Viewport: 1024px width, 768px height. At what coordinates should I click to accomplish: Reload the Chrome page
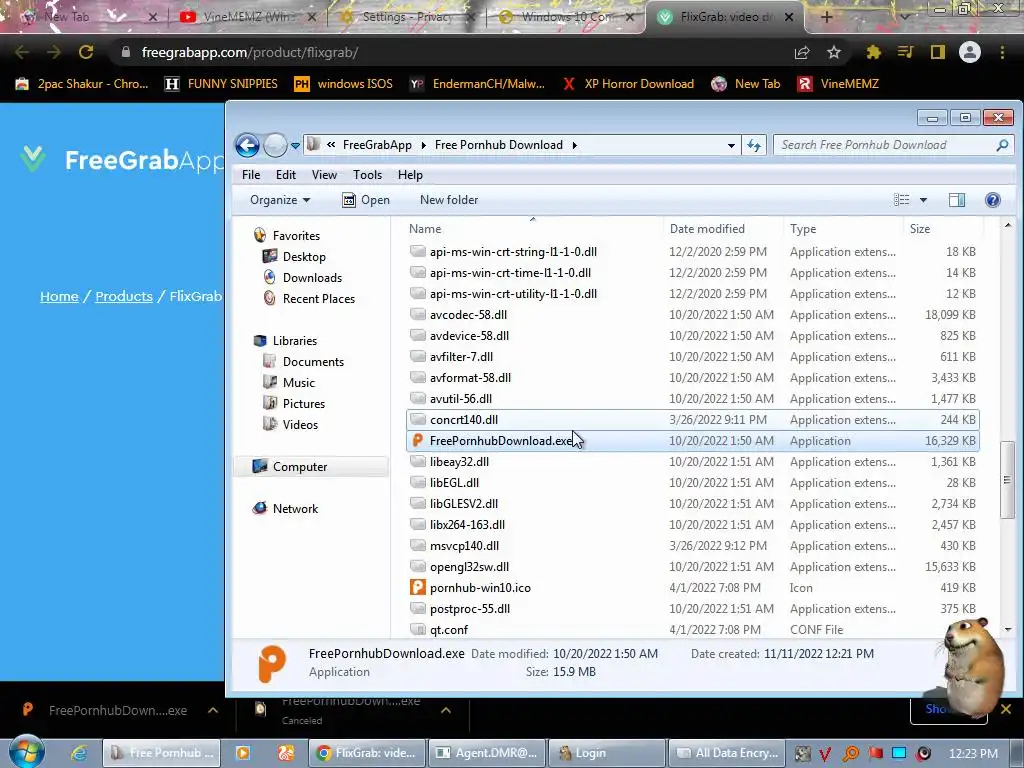[x=86, y=52]
